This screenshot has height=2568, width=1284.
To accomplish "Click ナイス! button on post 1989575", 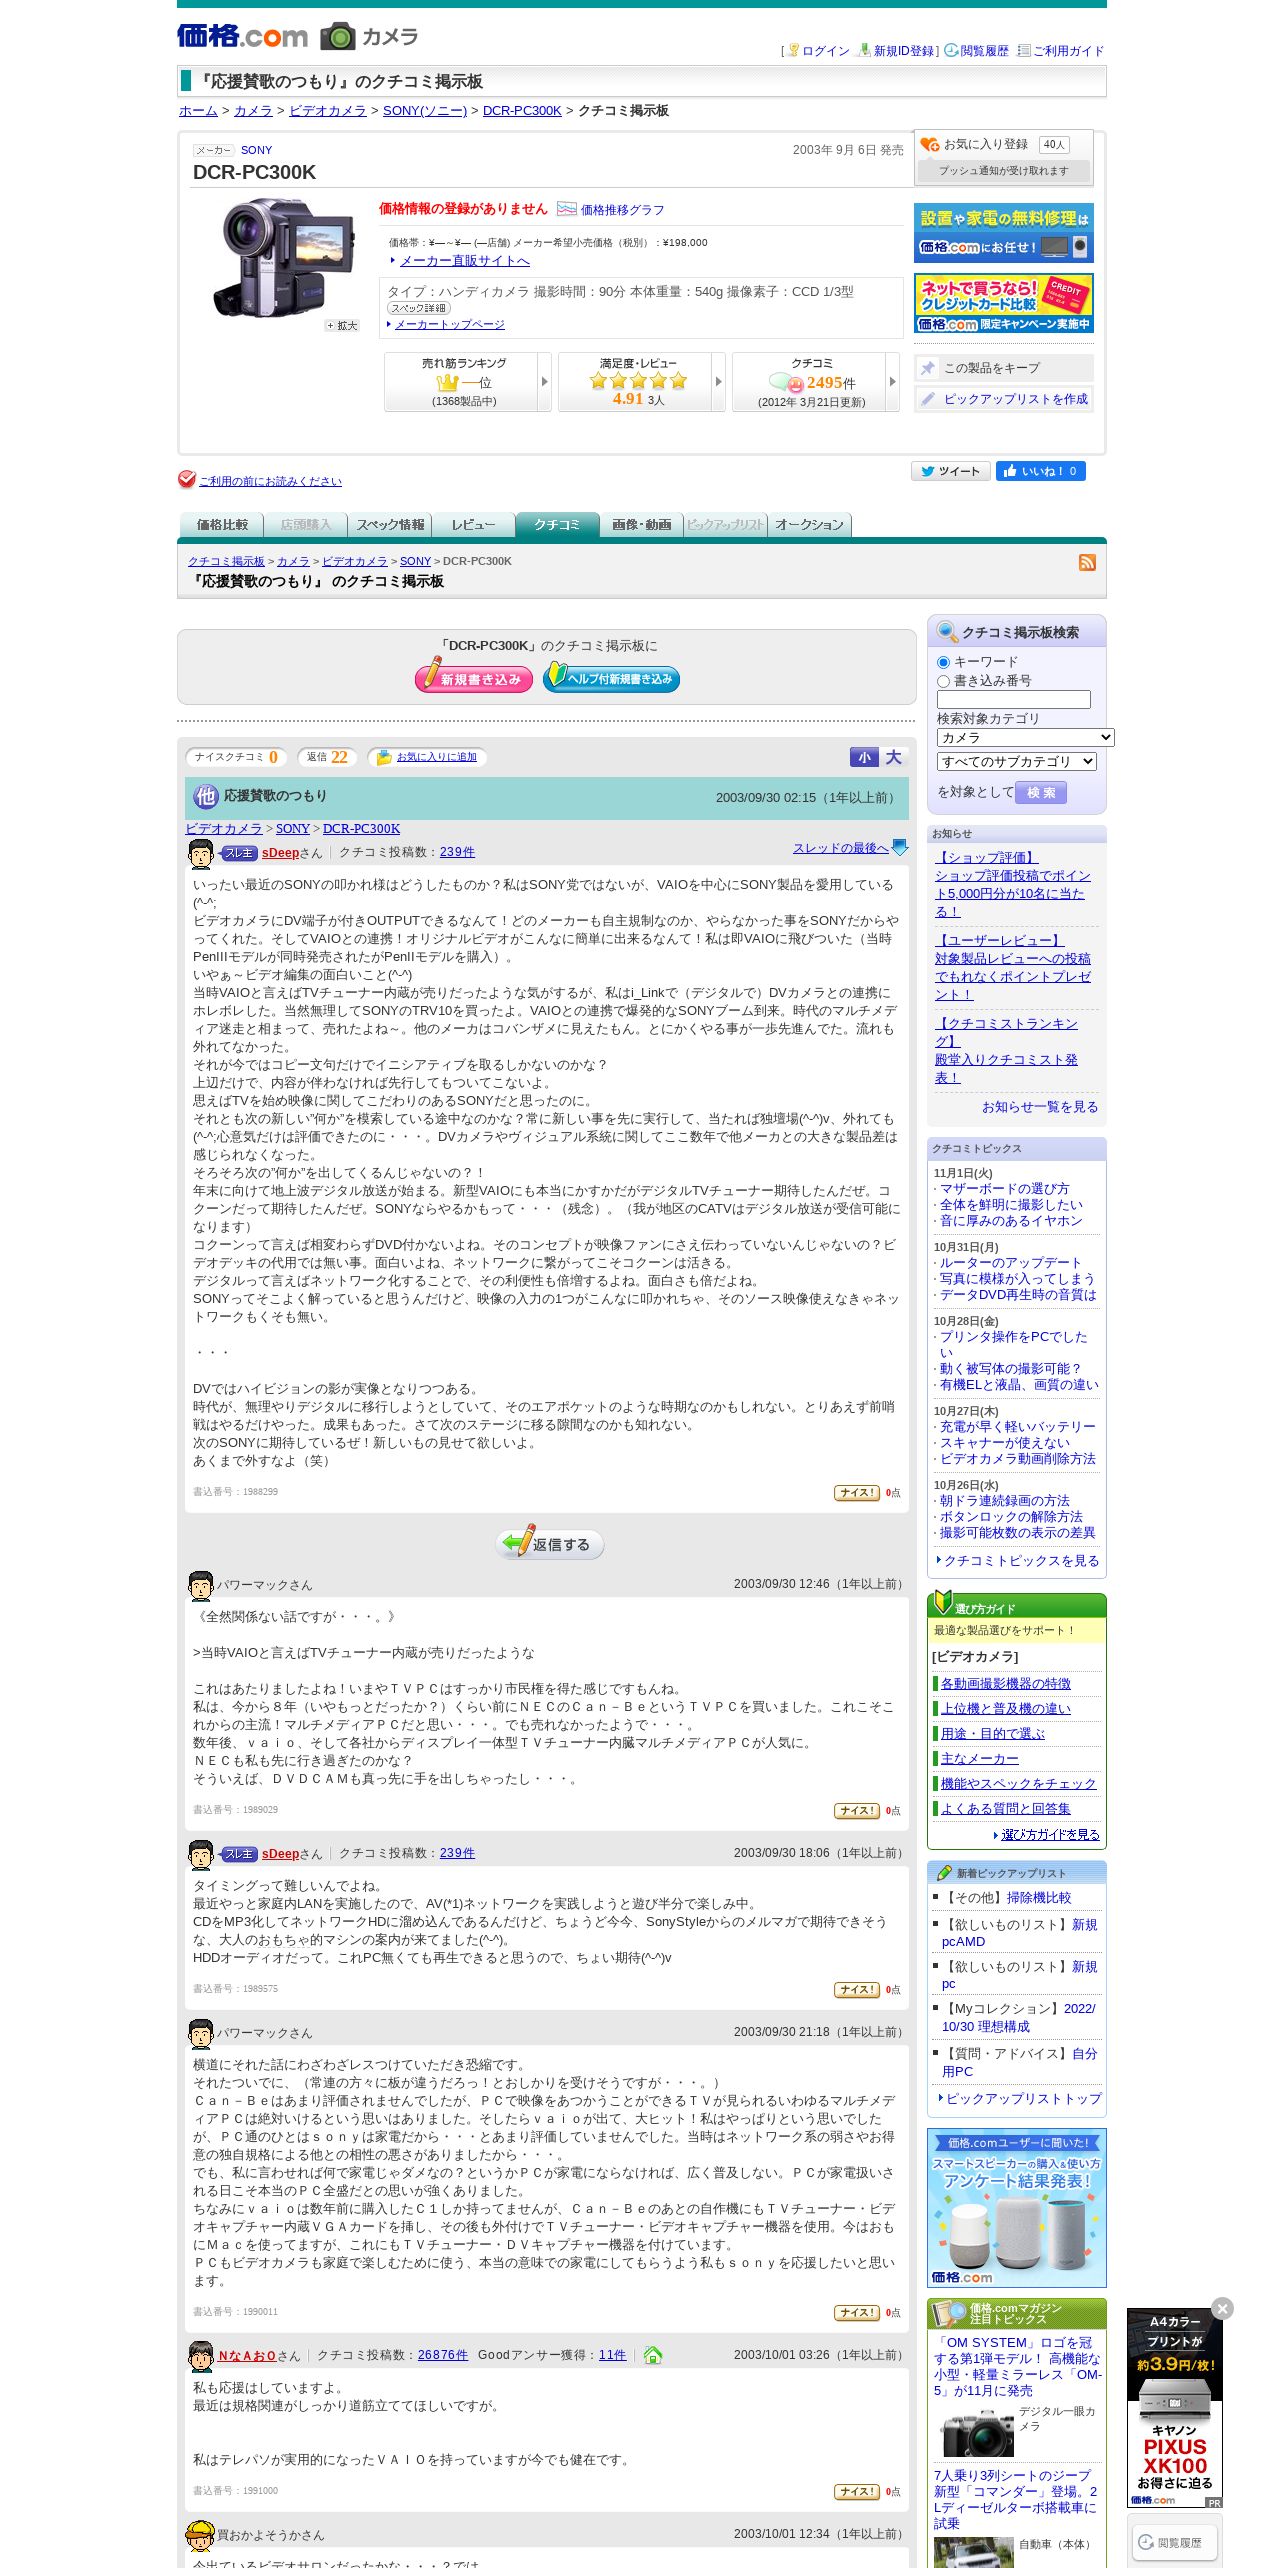I will pyautogui.click(x=857, y=1990).
